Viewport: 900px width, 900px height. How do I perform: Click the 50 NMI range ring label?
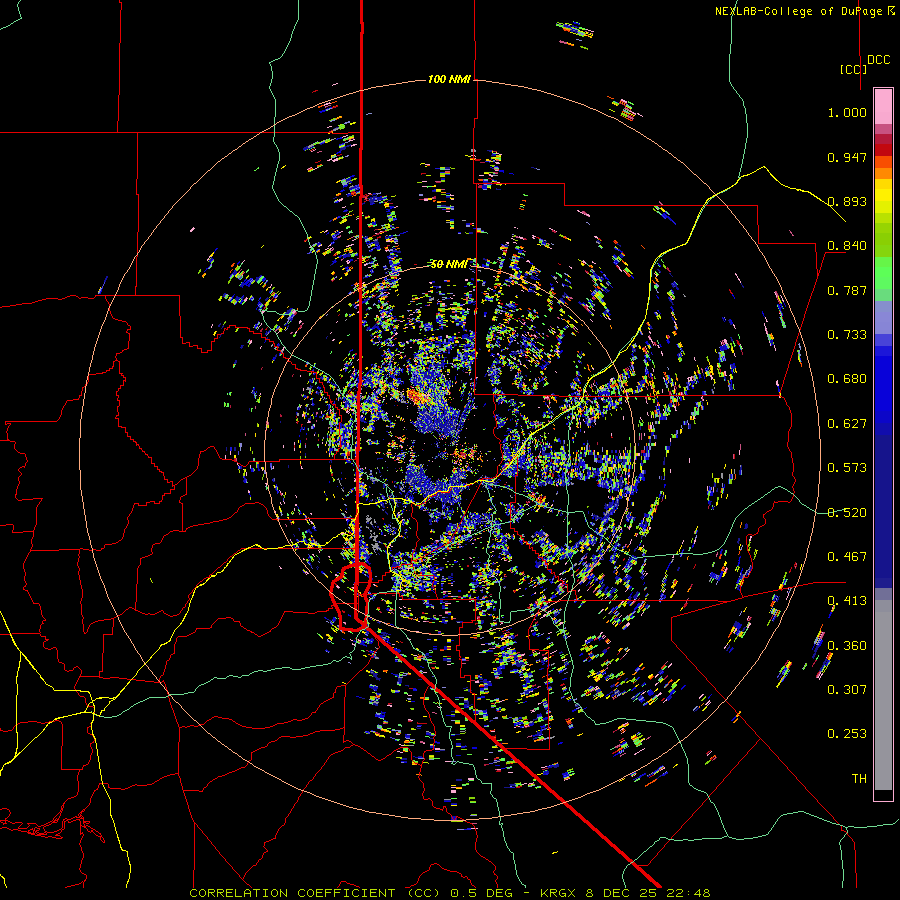pos(449,264)
